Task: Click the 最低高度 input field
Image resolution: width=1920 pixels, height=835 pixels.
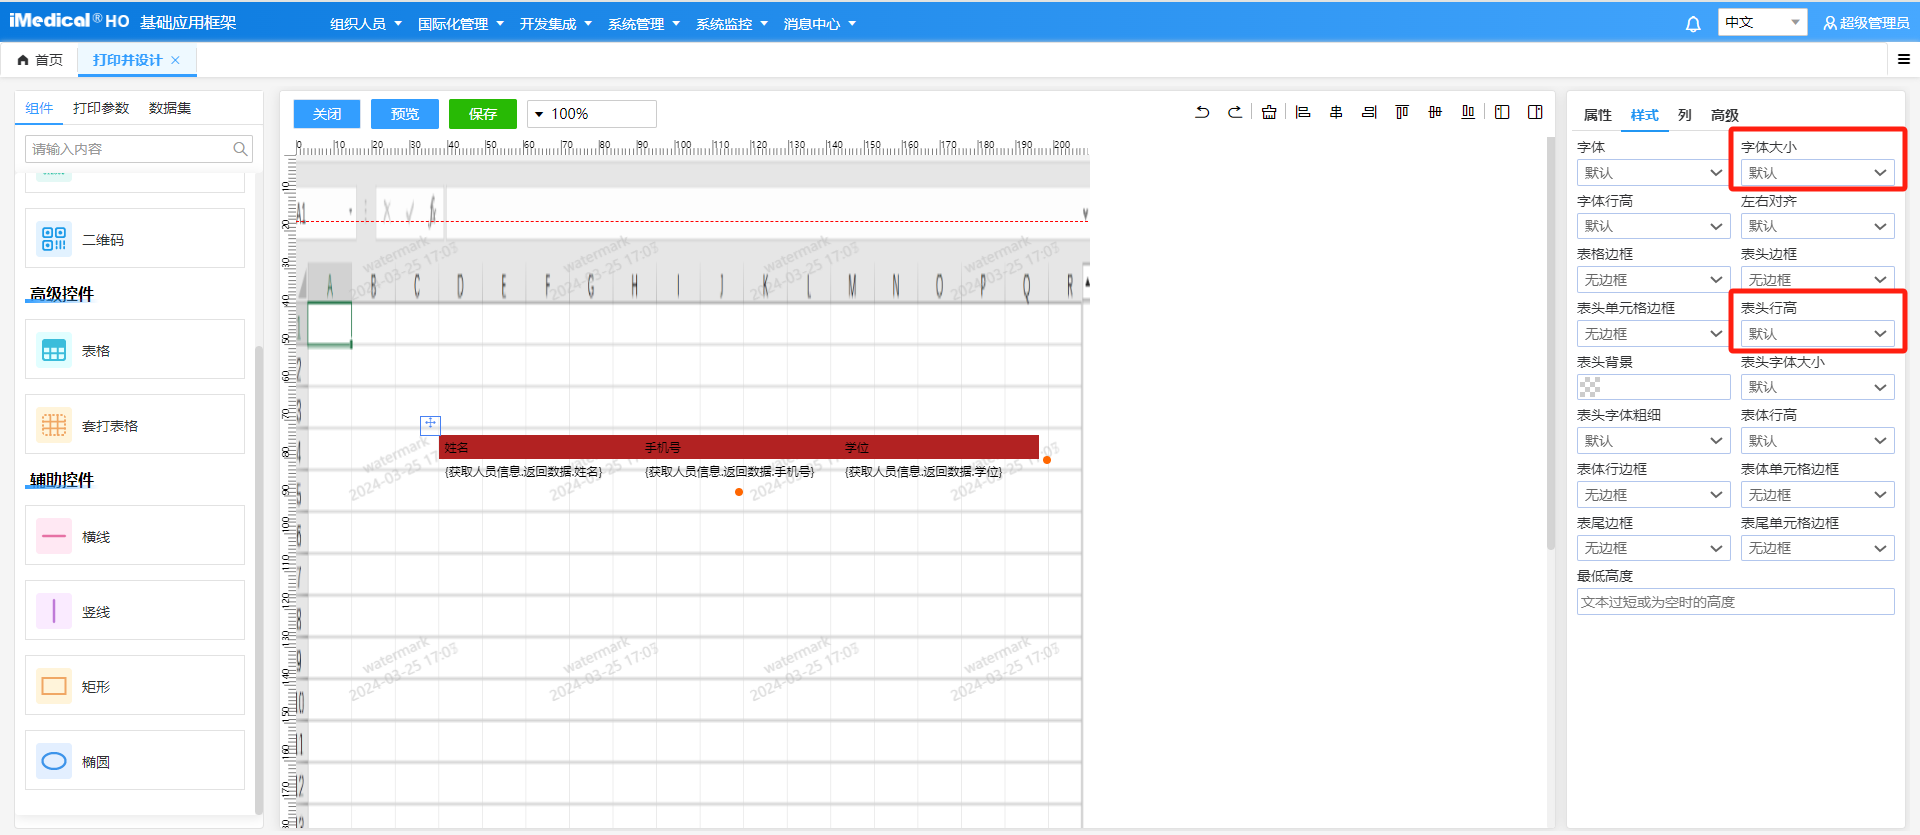Action: coord(1735,602)
